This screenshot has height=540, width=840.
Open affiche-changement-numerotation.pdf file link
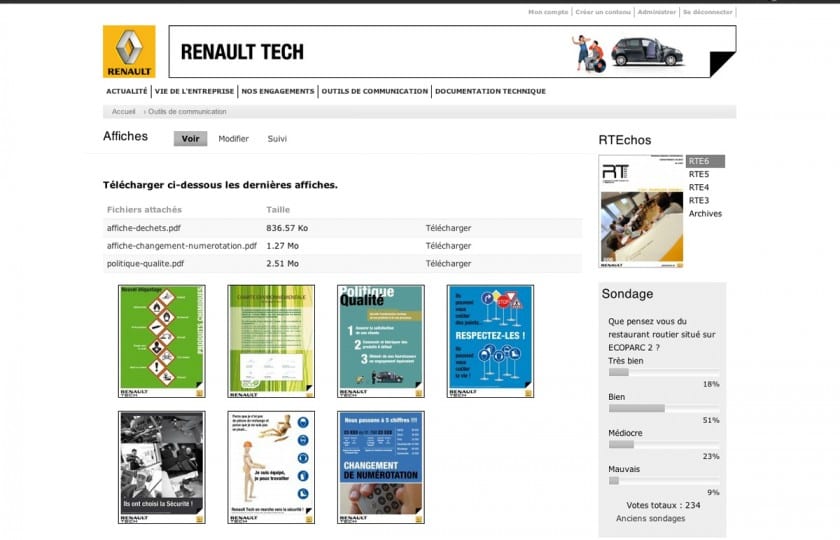pyautogui.click(x=182, y=246)
